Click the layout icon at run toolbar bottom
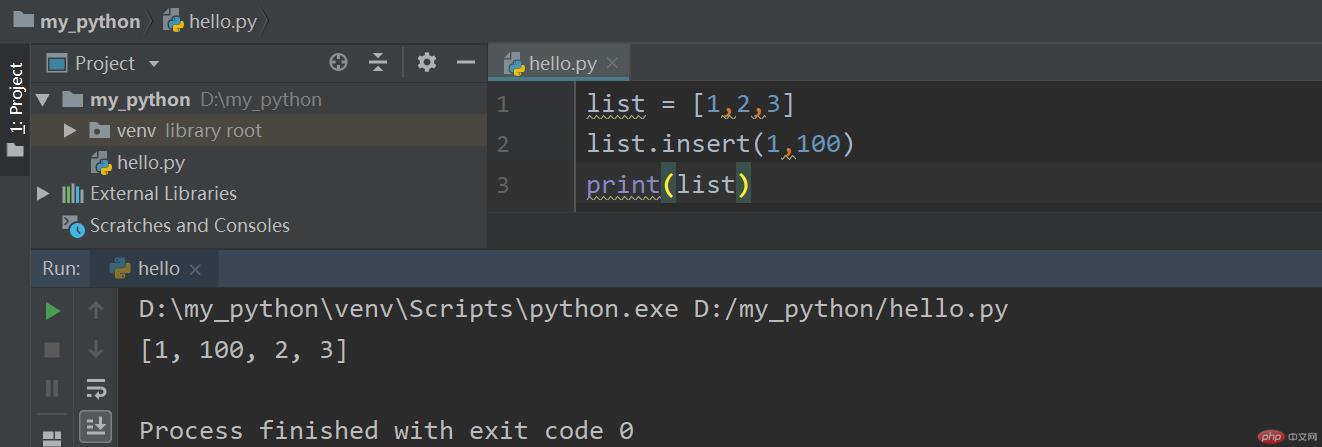Screen dimensions: 1322x447 click(x=52, y=438)
